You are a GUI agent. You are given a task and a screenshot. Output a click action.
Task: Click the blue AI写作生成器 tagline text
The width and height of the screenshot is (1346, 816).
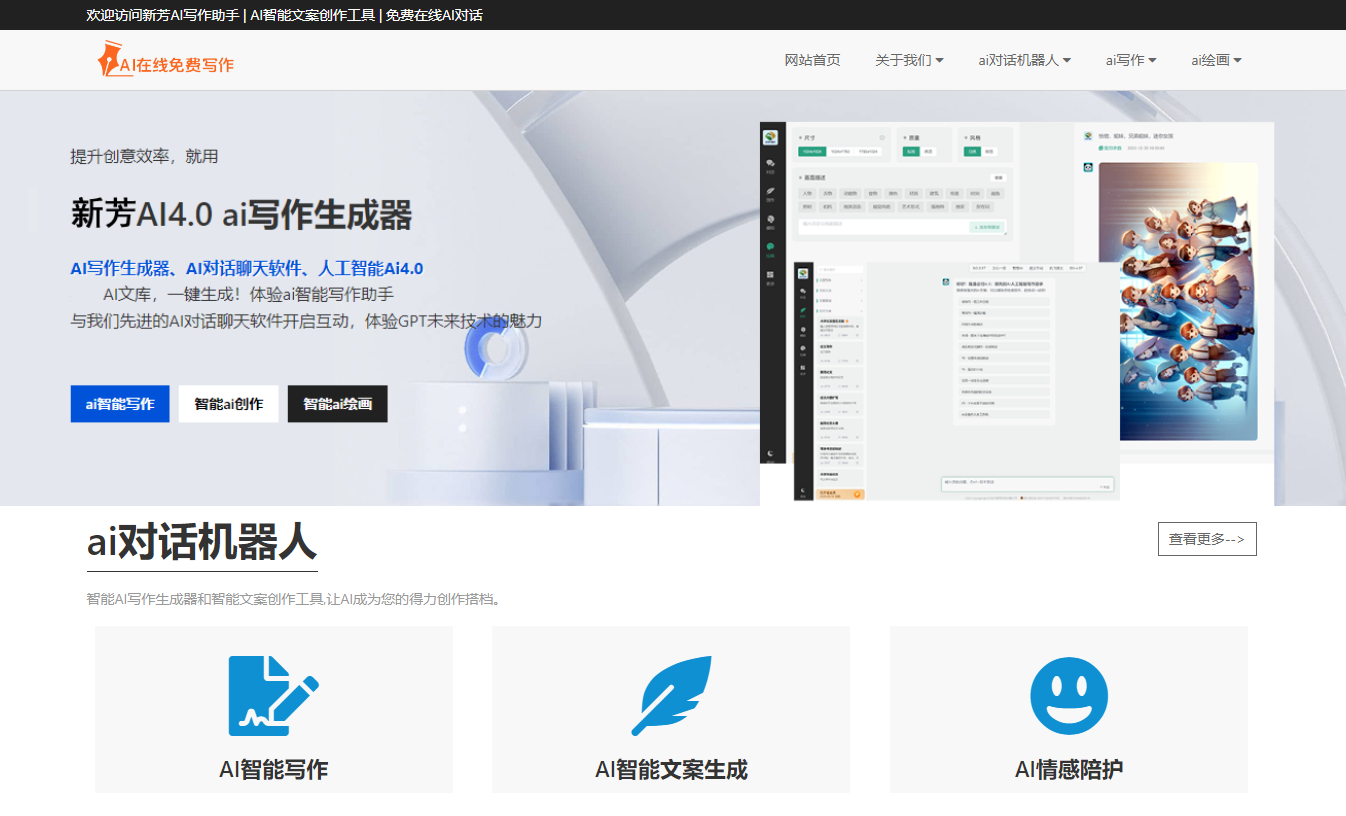point(246,268)
